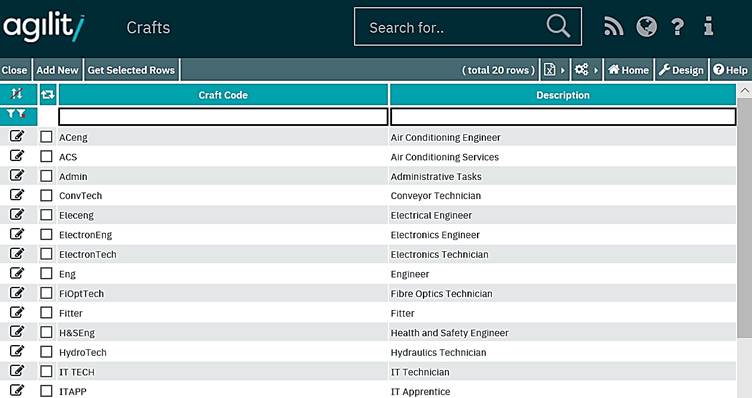752x398 pixels.
Task: Edit the IT TECH row
Action: pos(17,371)
